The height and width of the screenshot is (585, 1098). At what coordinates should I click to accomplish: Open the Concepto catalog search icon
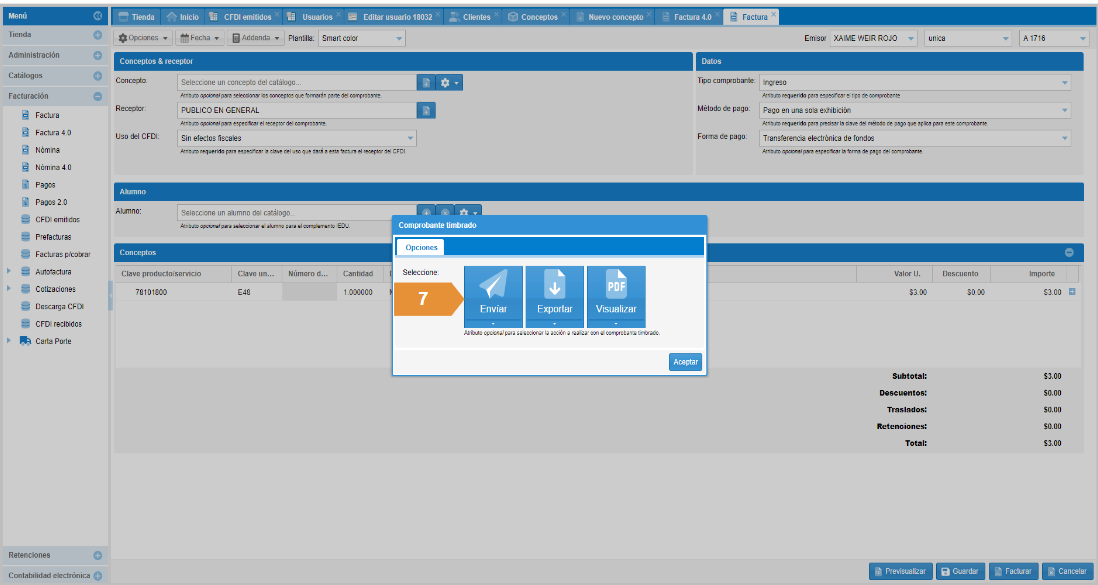point(426,82)
